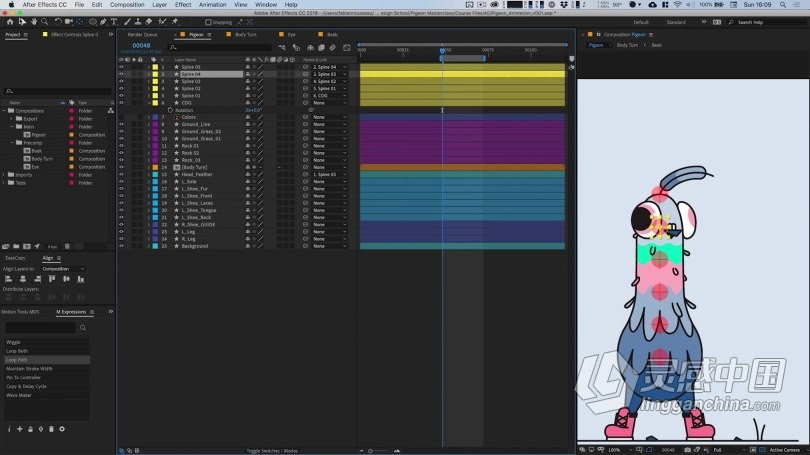Screen dimensions: 810x455
Task: Hide the Spine 03 layer
Action: point(121,81)
